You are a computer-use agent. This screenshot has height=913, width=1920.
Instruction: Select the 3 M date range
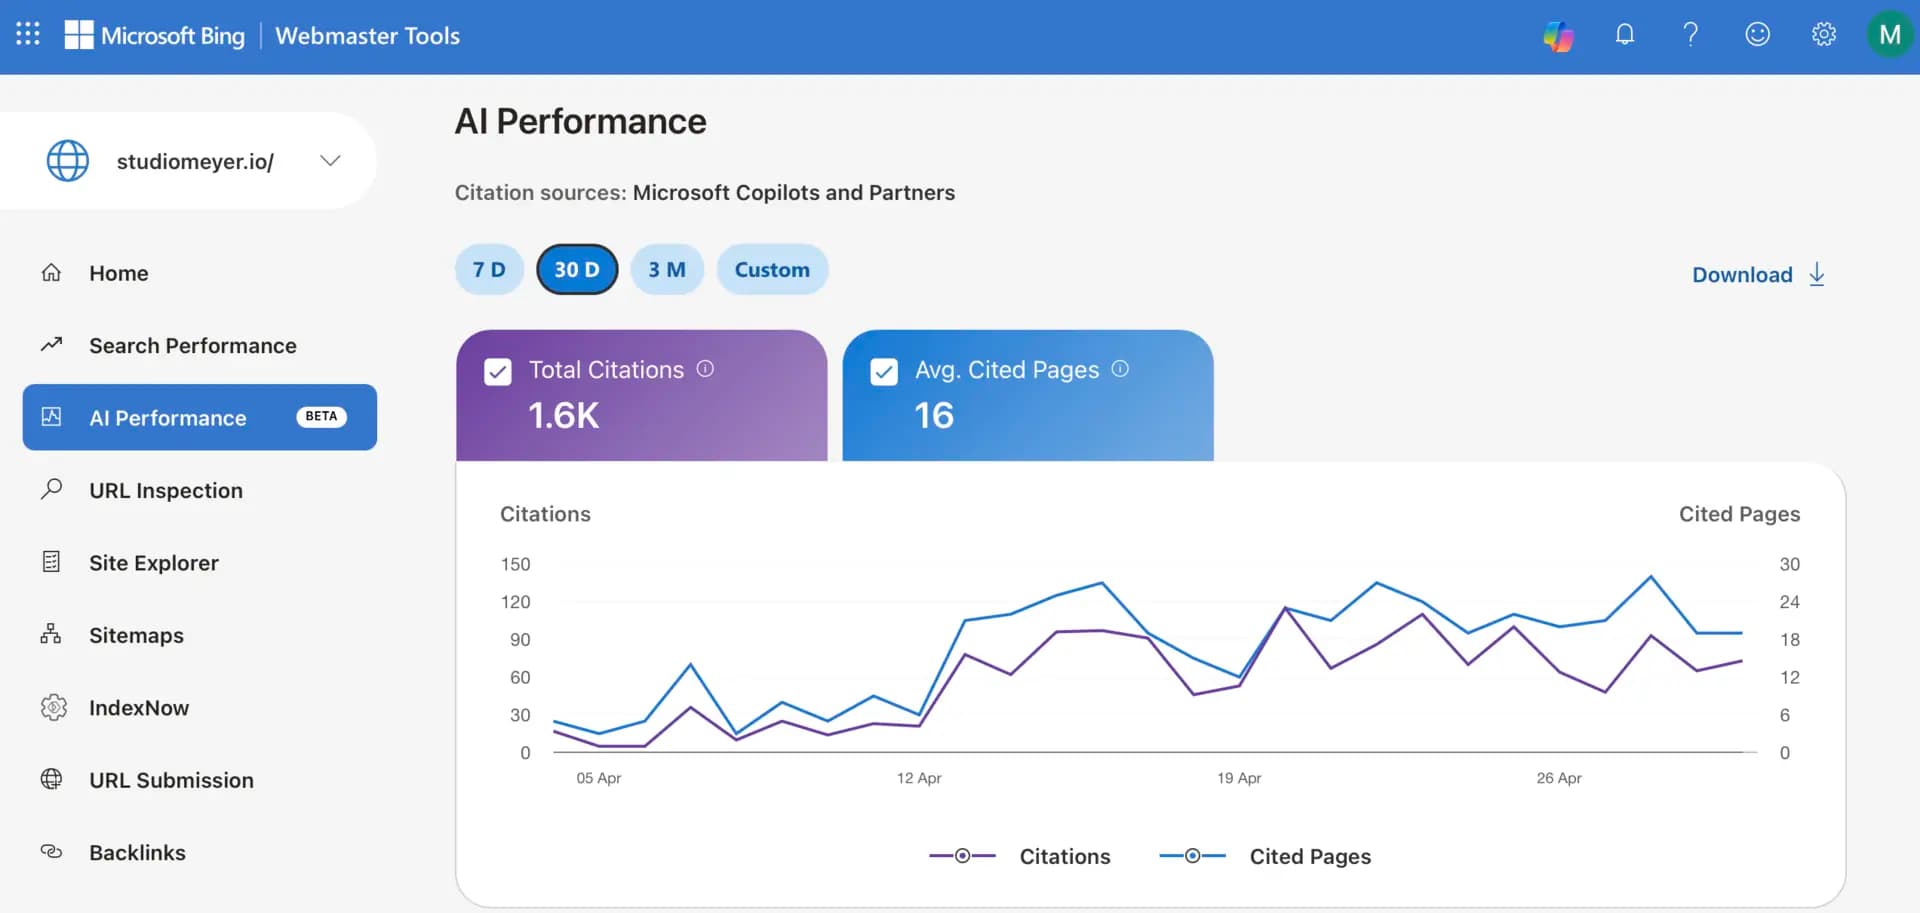pyautogui.click(x=667, y=269)
